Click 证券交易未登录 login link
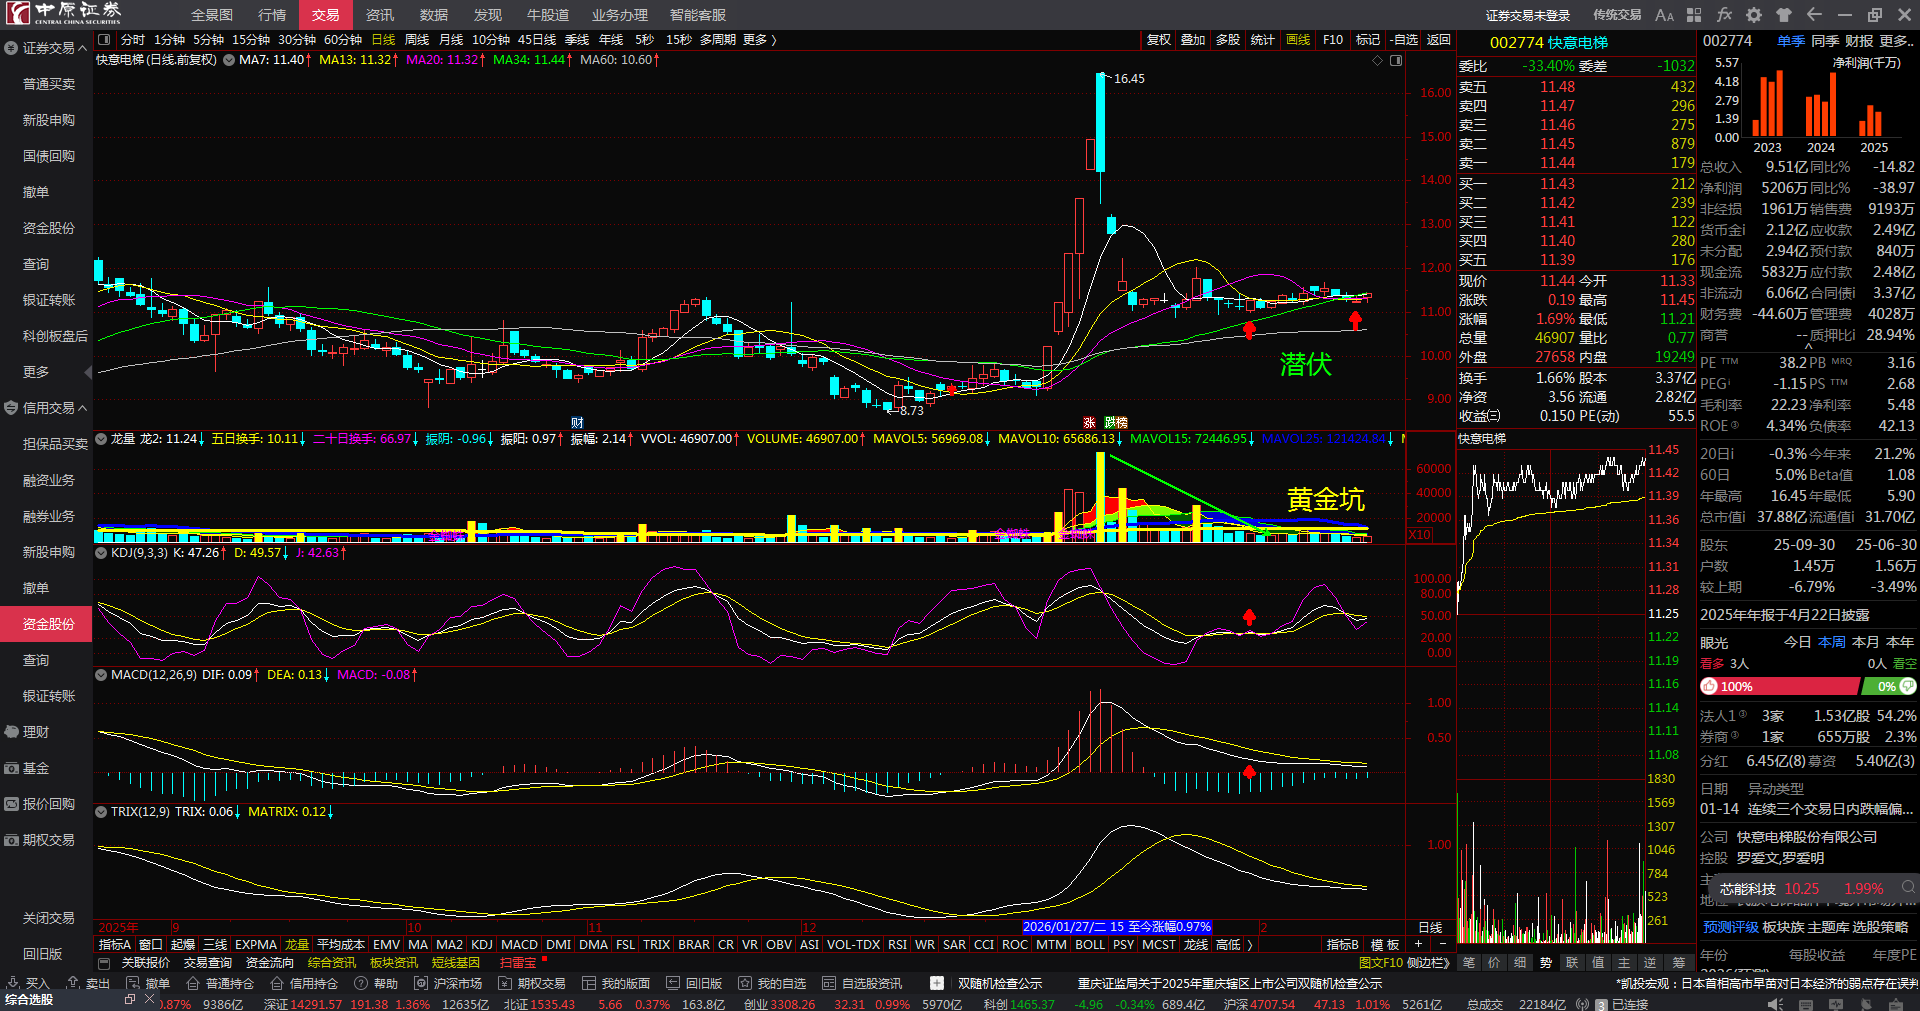Viewport: 1920px width, 1011px height. point(1528,15)
